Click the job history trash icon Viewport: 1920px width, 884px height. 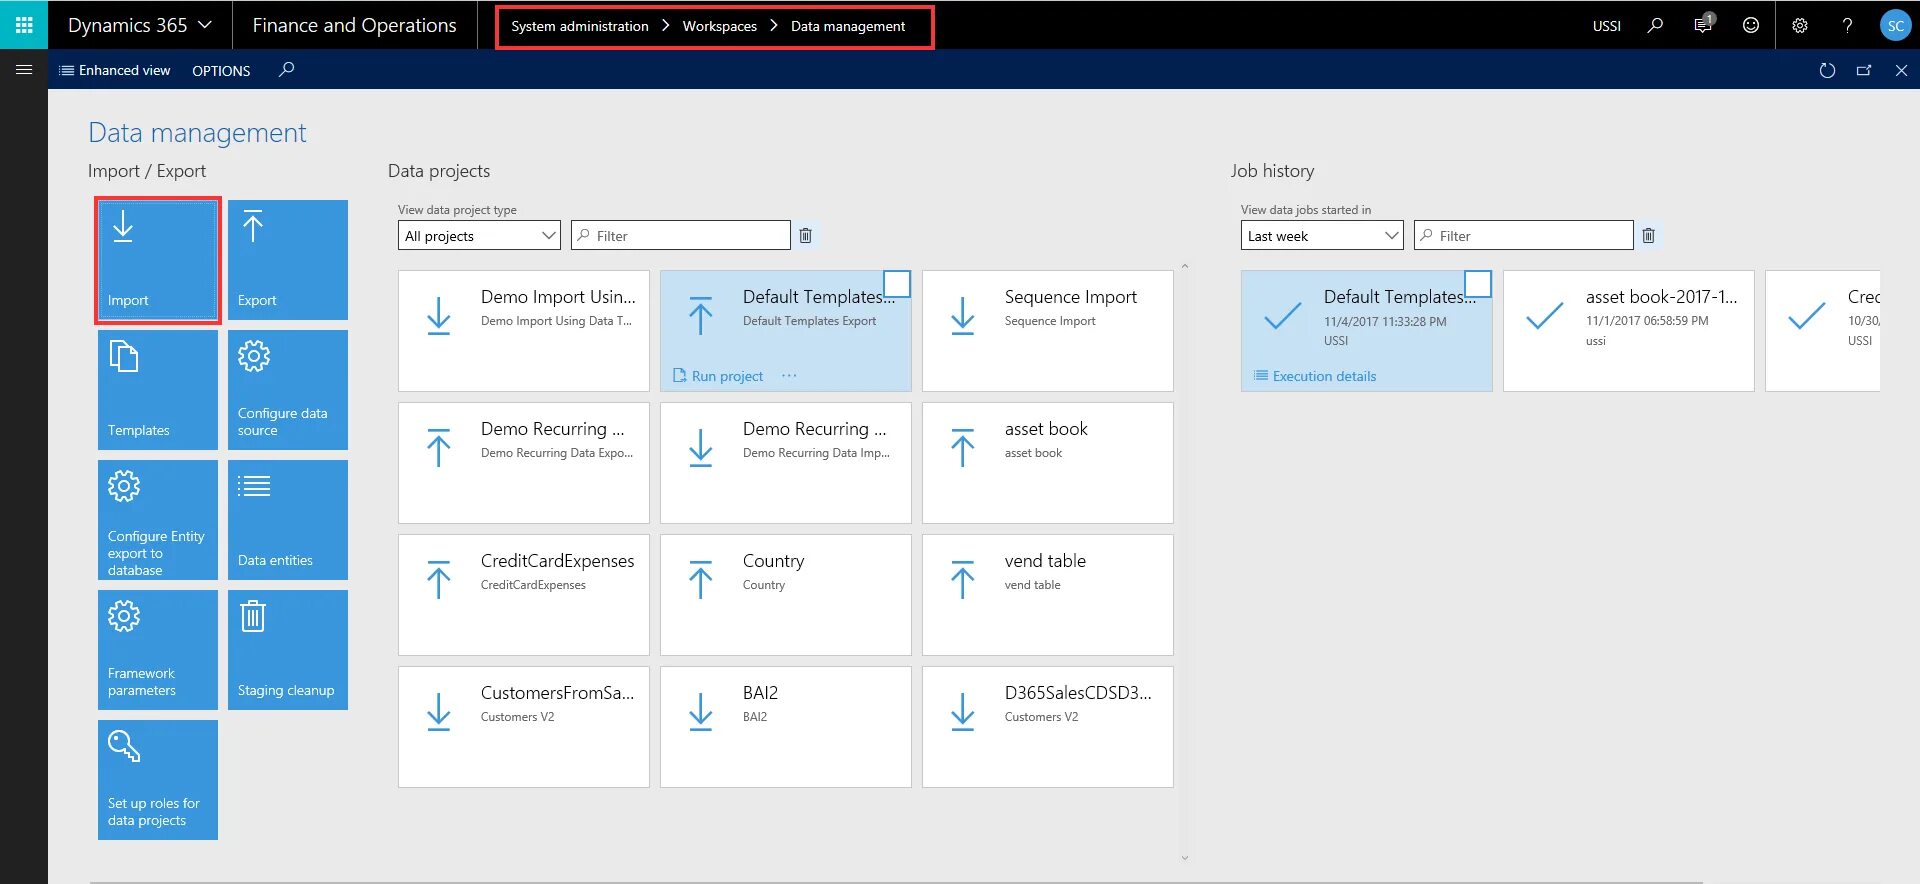(1649, 235)
